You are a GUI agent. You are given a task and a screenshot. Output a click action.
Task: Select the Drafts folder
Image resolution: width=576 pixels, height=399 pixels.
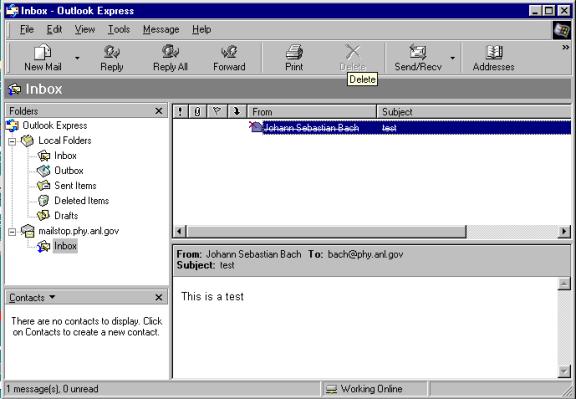click(x=66, y=216)
